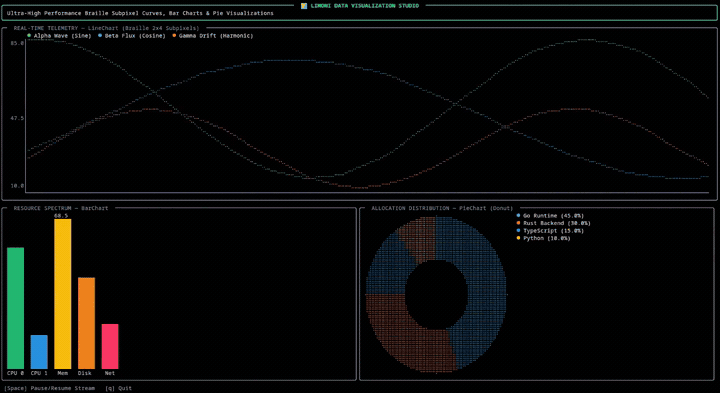Click the "RESOURCE SPECTRUM — BarChart" panel title

61,208
